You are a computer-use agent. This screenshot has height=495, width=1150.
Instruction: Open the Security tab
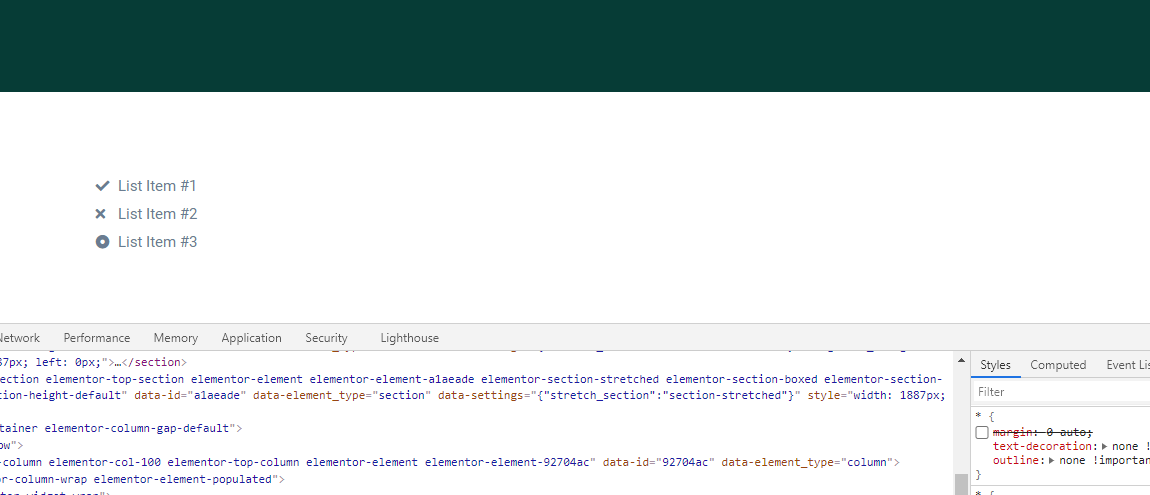point(326,338)
